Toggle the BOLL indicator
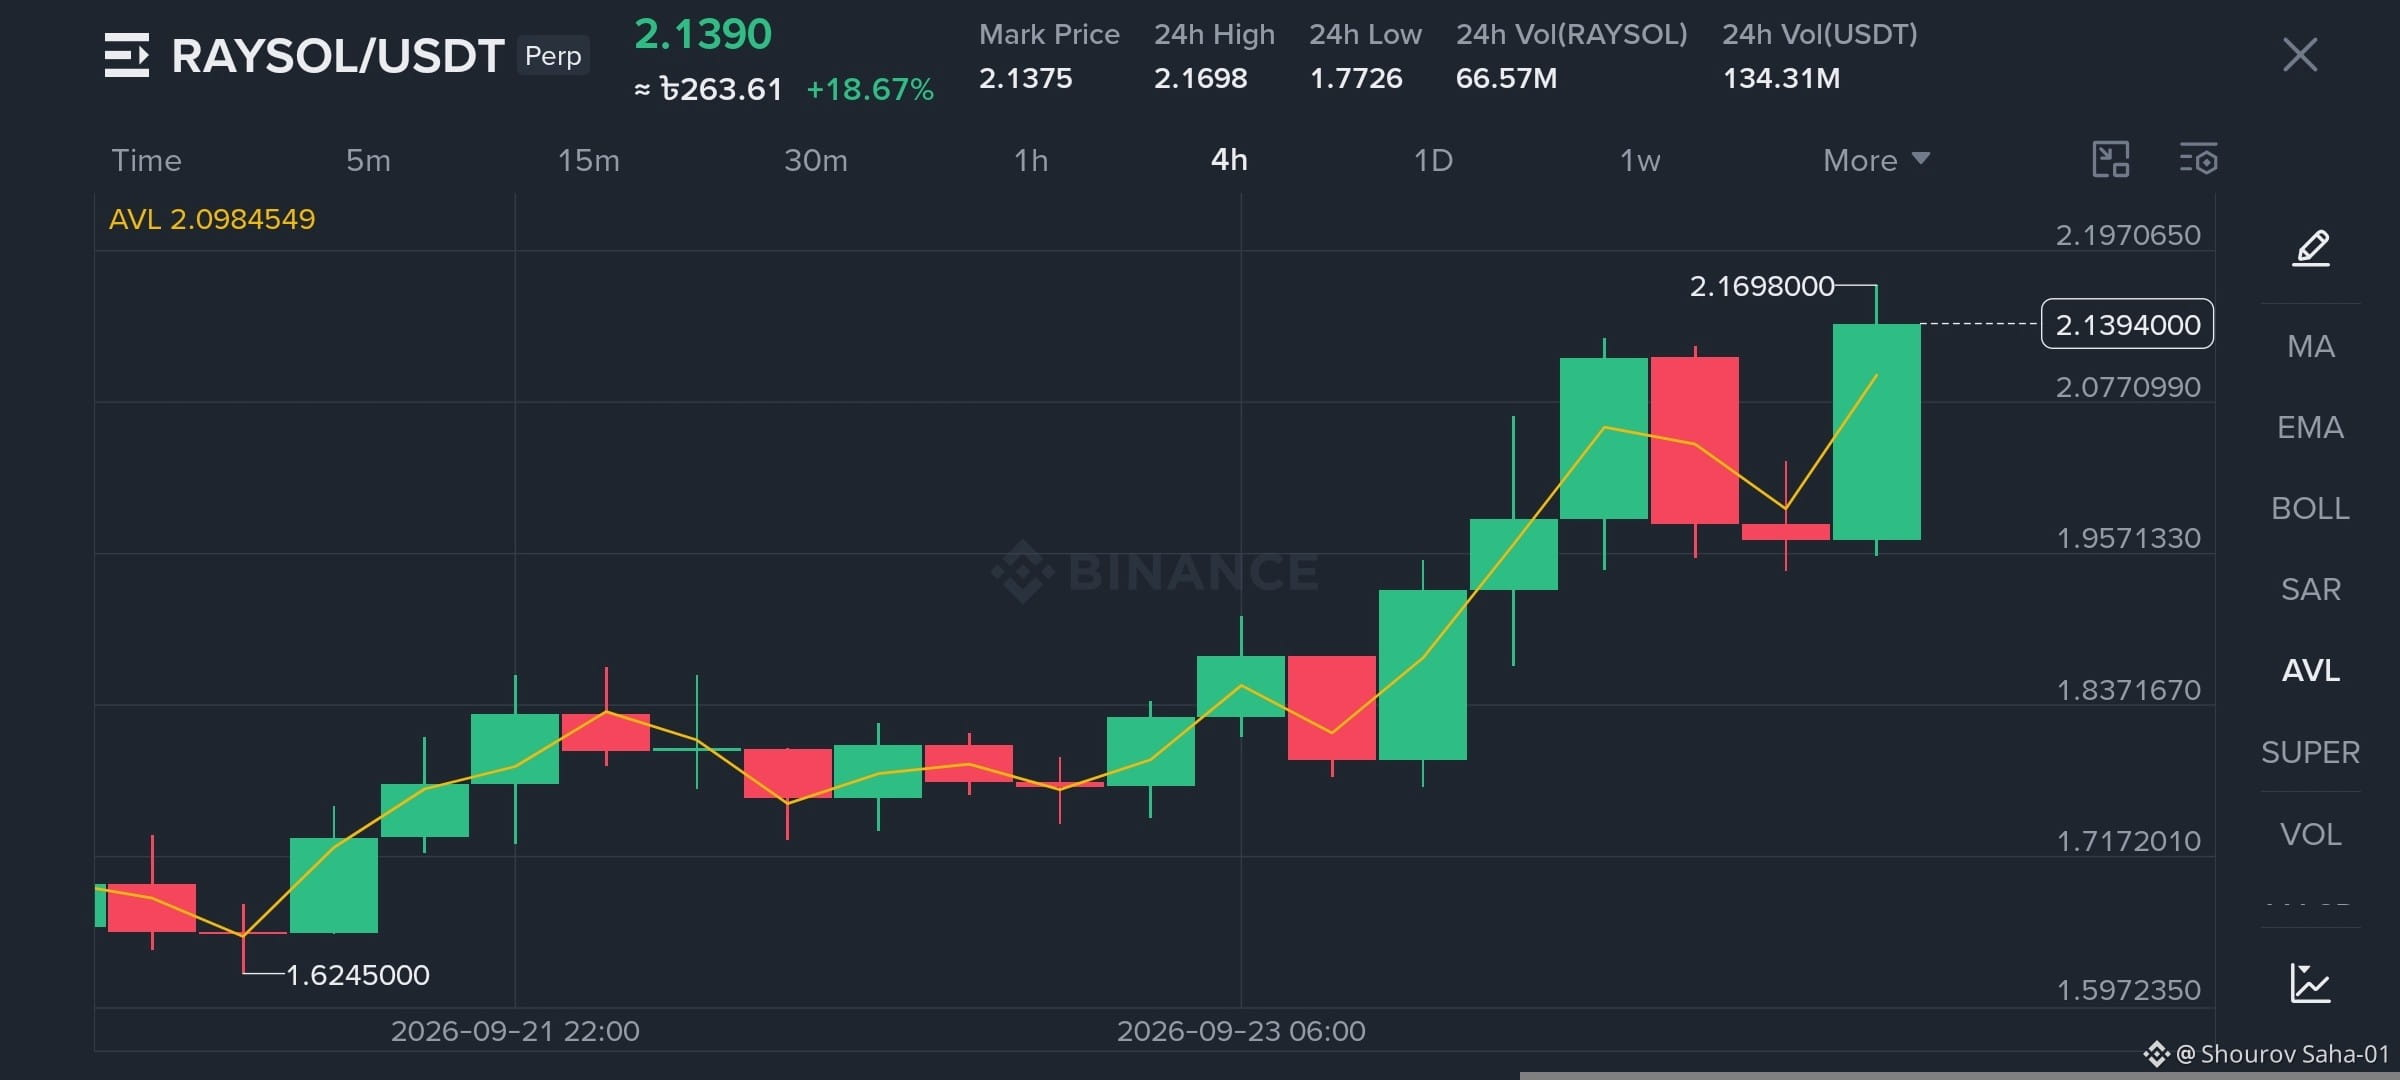 [2311, 509]
